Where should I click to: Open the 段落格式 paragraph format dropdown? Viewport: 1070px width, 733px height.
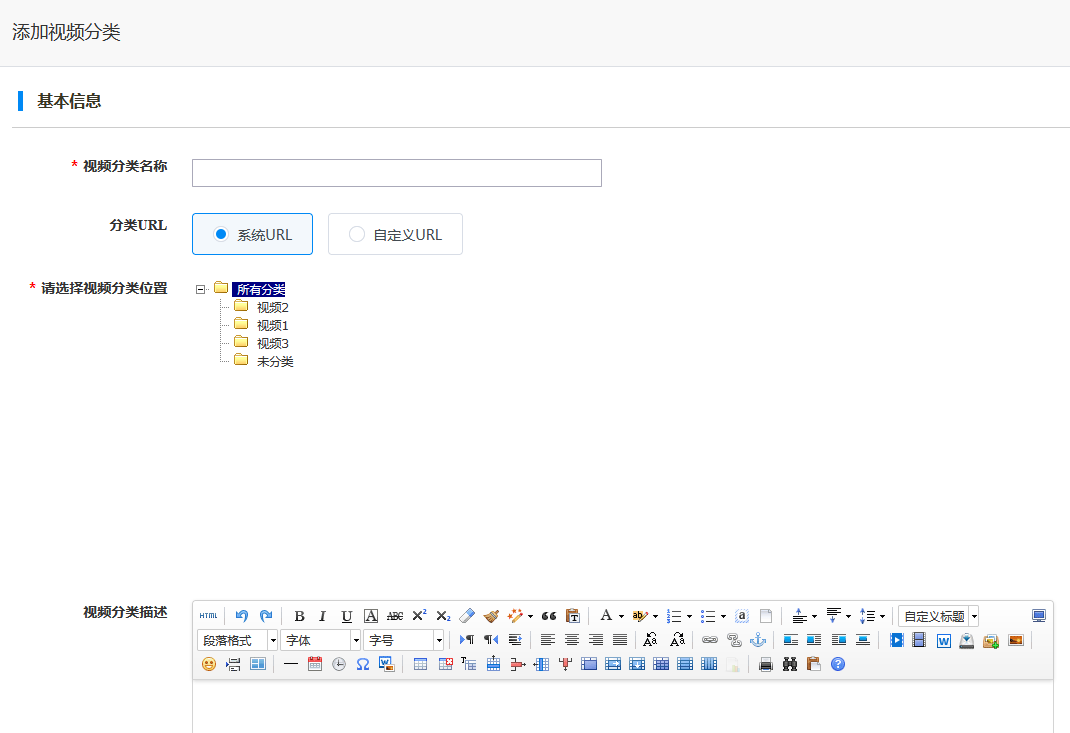point(238,640)
